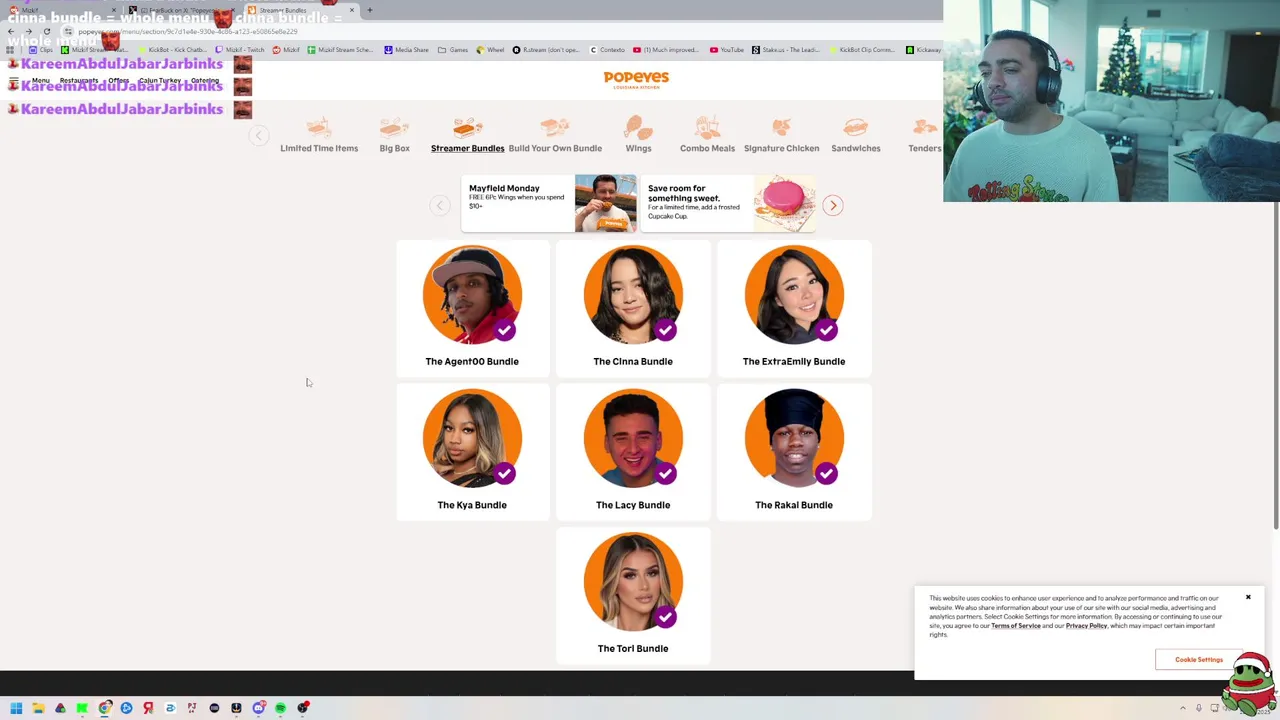1280x720 pixels.
Task: Open the Tenders category
Action: [x=924, y=135]
